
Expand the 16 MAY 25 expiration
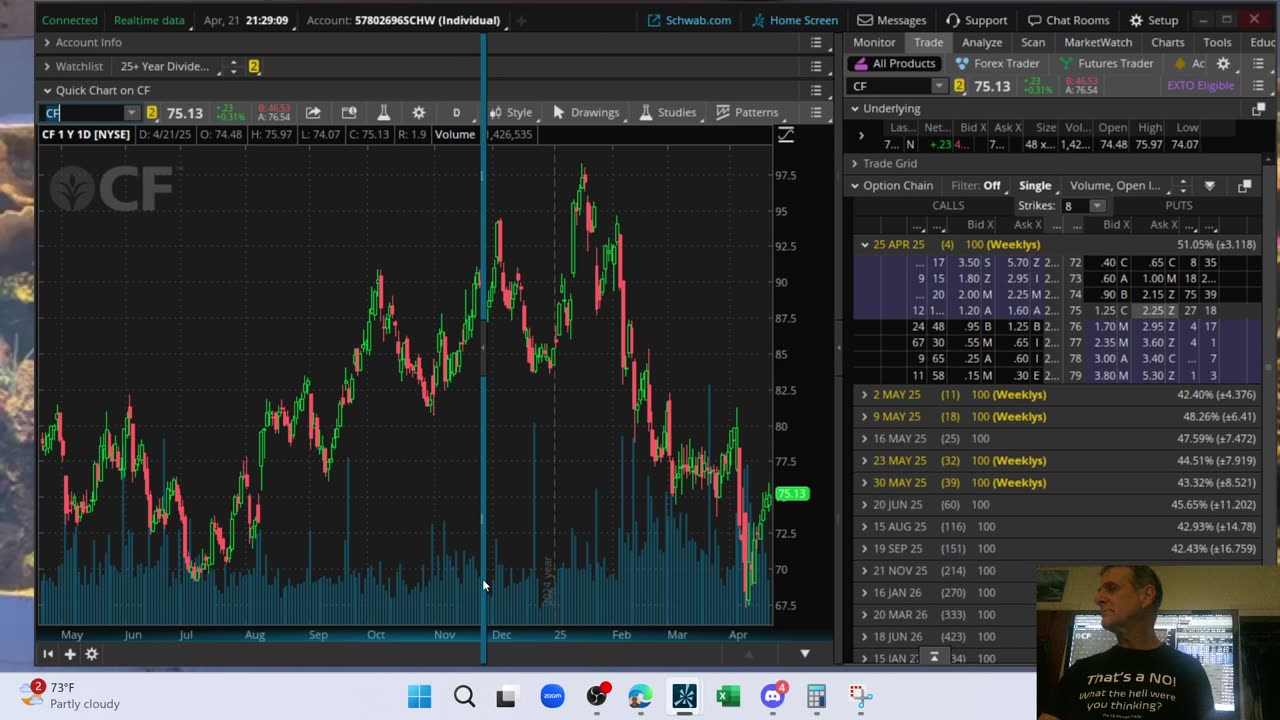click(x=864, y=438)
